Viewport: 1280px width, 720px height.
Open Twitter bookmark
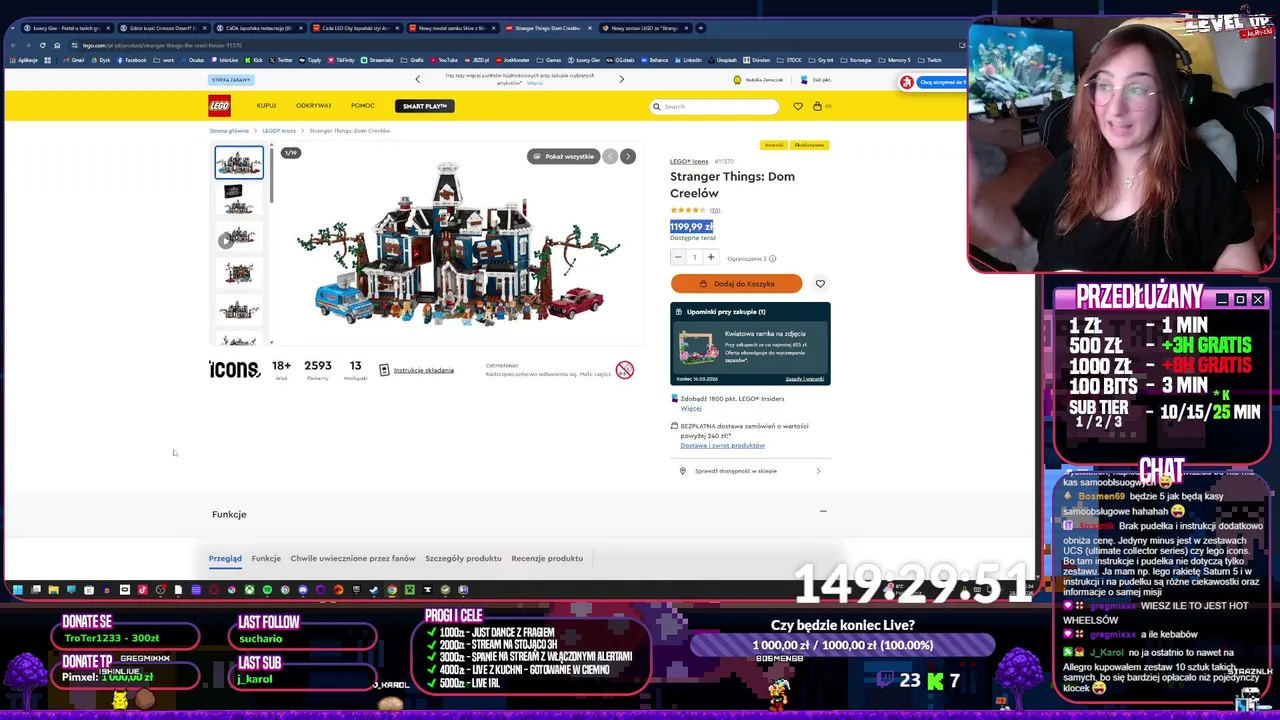pyautogui.click(x=281, y=60)
